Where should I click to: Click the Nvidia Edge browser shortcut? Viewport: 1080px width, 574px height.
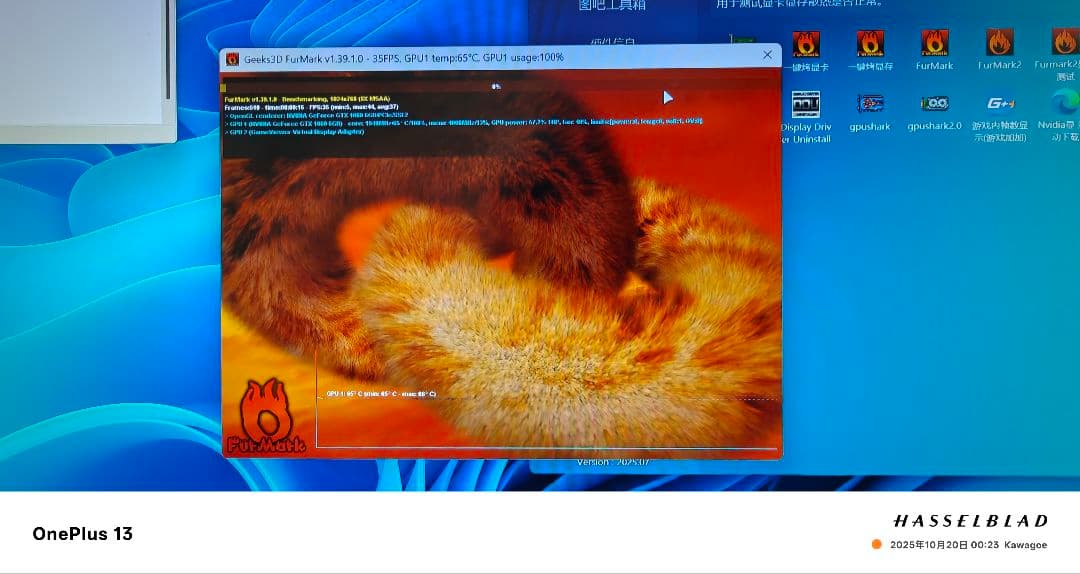click(1062, 106)
